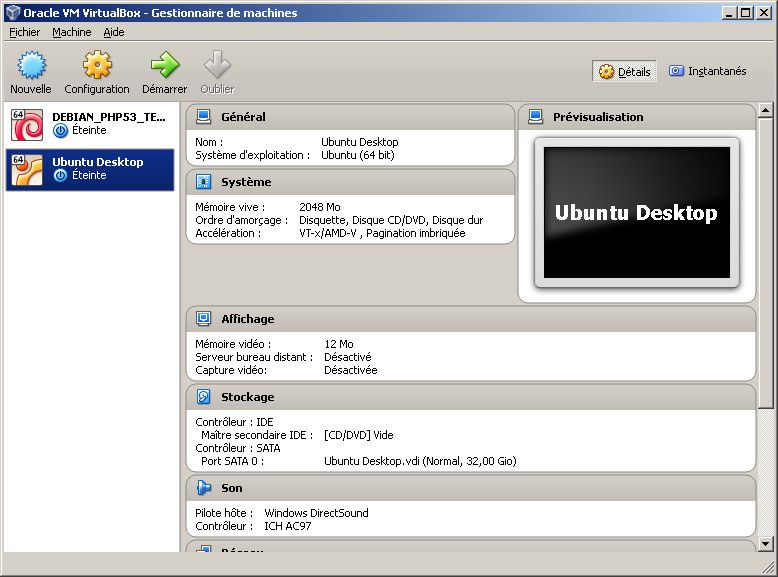
Task: Click 'Windows DirectSound' host driver value
Action: [316, 513]
